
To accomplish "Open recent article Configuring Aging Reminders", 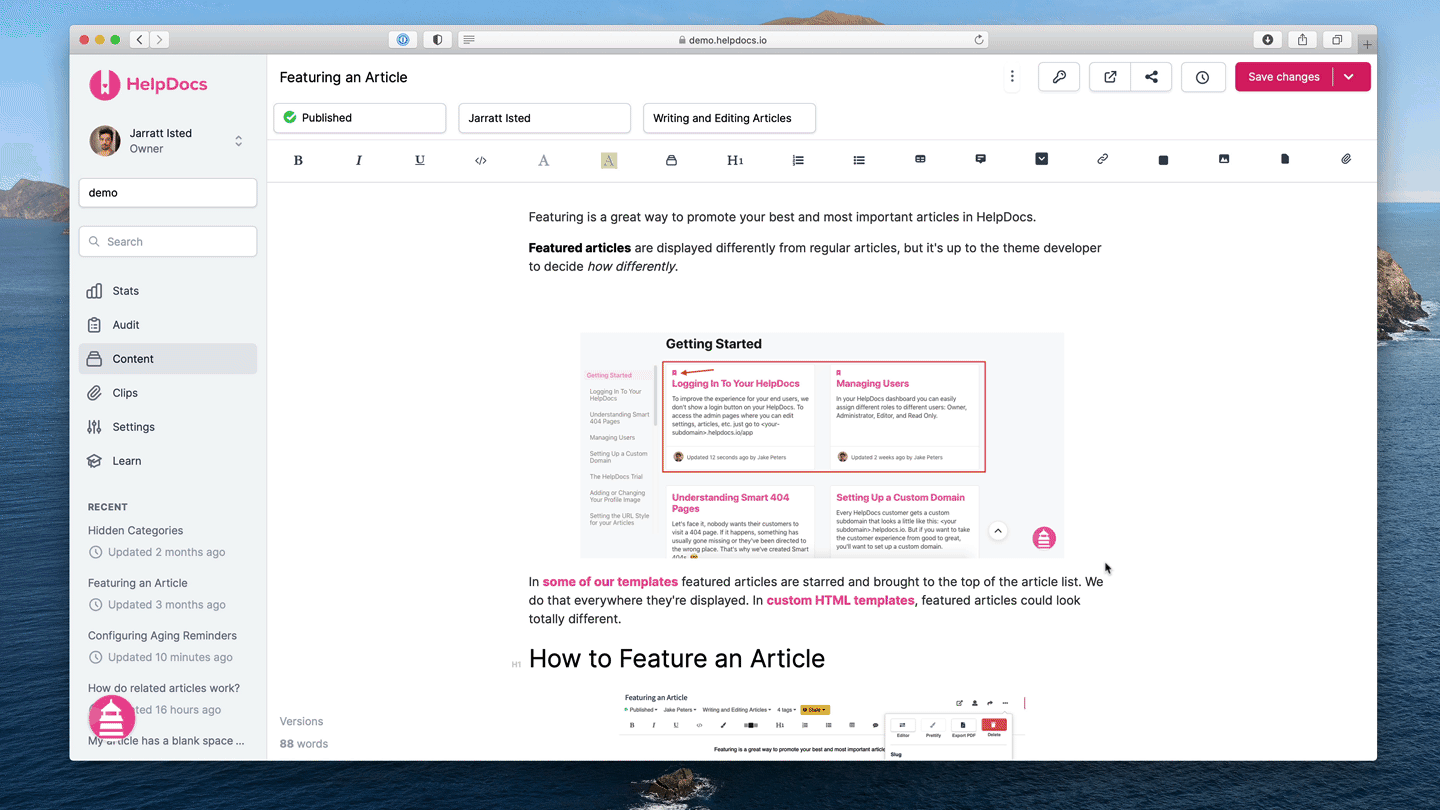I will pos(162,636).
